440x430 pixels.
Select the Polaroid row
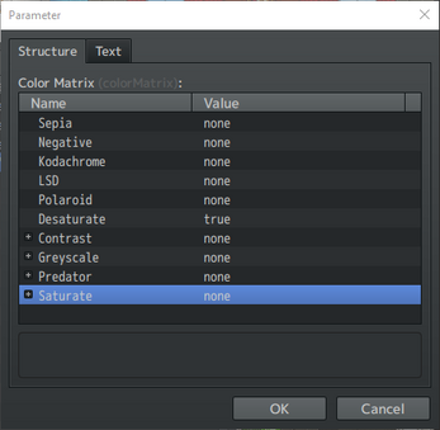coord(220,200)
